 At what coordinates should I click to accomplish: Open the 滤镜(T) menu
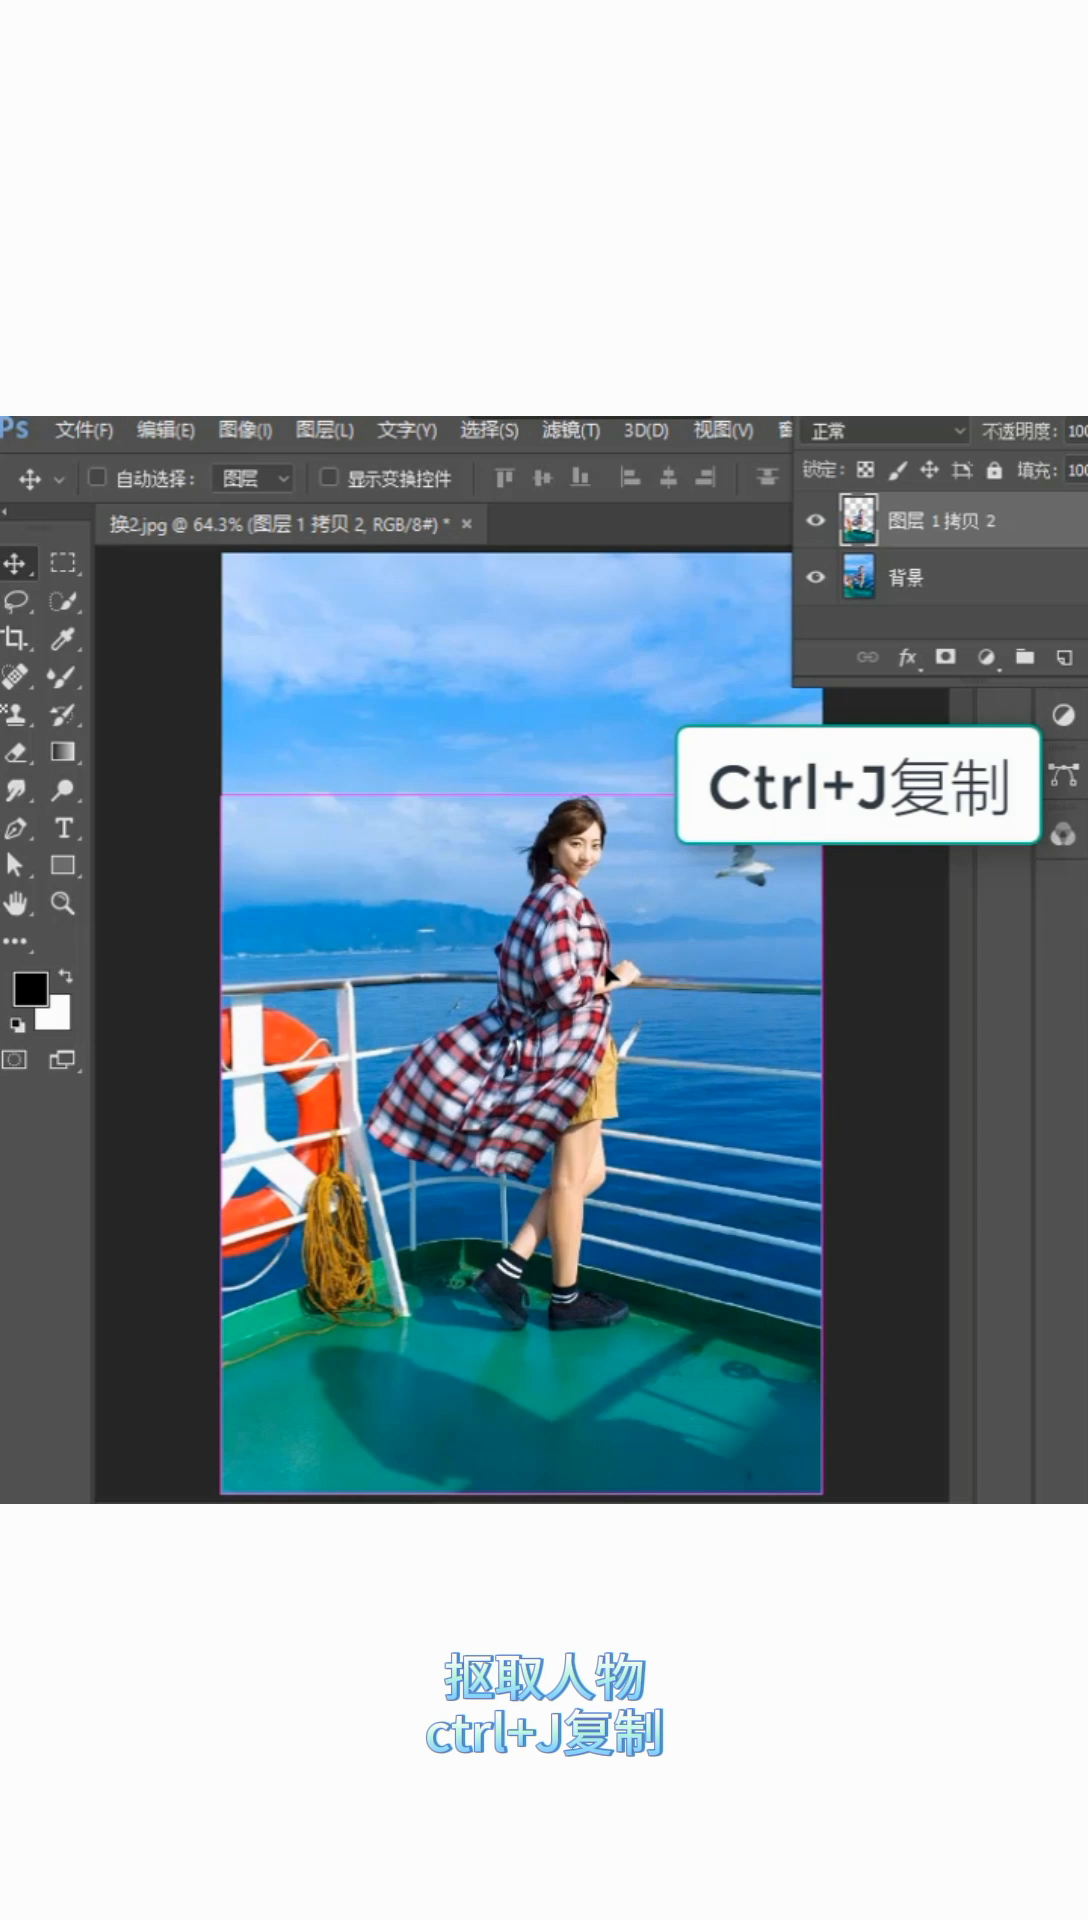pyautogui.click(x=571, y=430)
